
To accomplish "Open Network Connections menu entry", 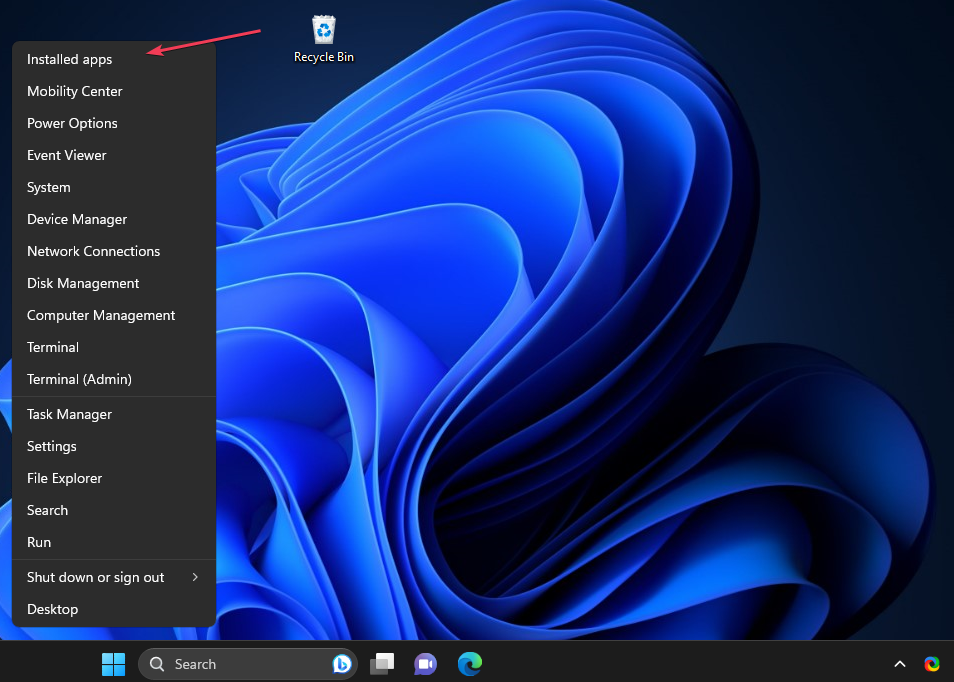I will [x=93, y=251].
